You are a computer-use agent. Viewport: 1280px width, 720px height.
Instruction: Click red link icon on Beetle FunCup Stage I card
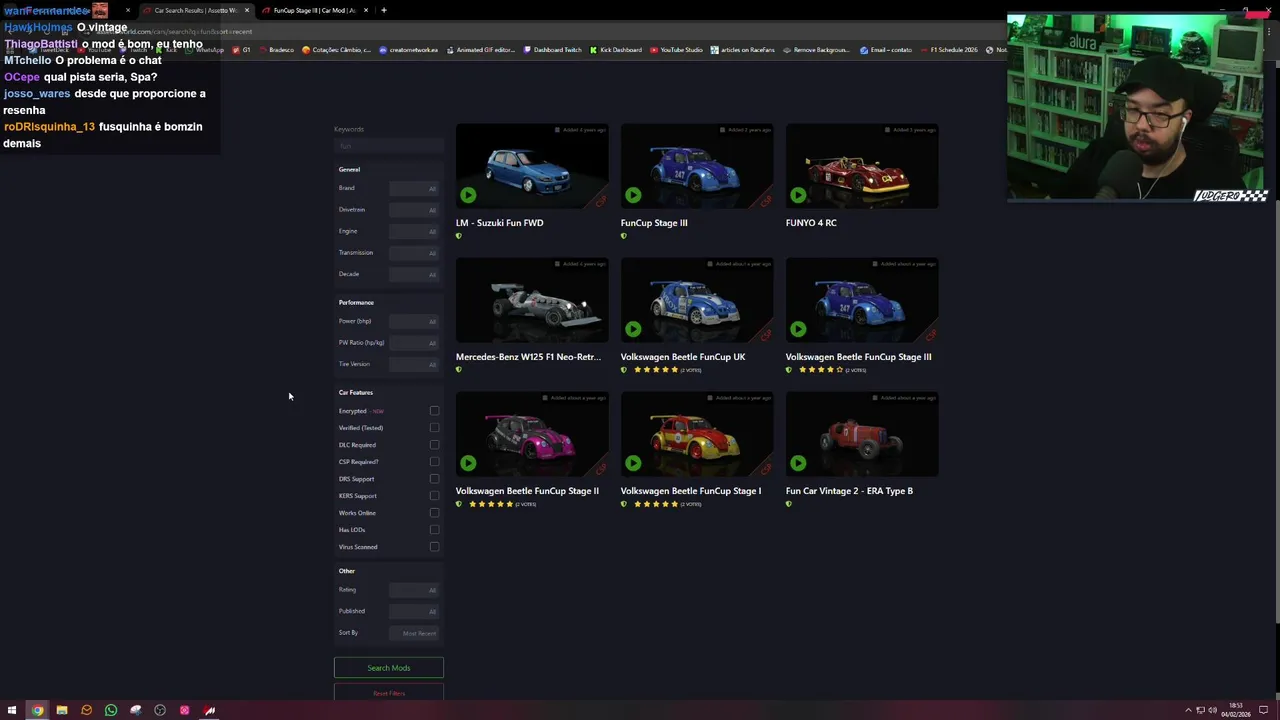[x=766, y=469]
